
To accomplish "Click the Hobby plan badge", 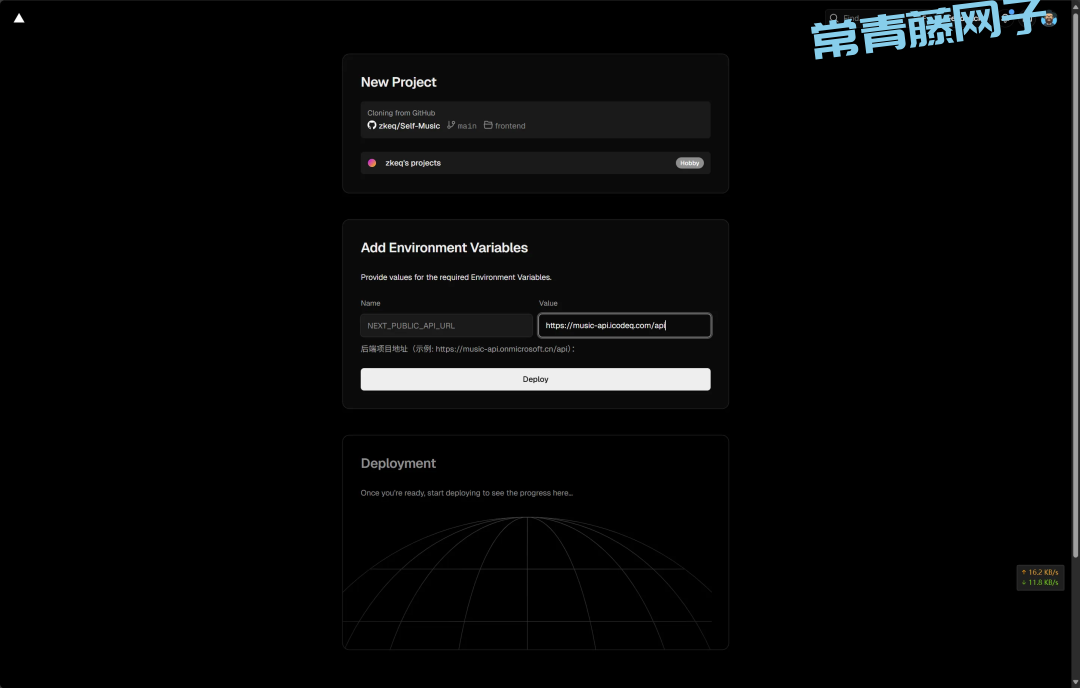I will tap(689, 163).
